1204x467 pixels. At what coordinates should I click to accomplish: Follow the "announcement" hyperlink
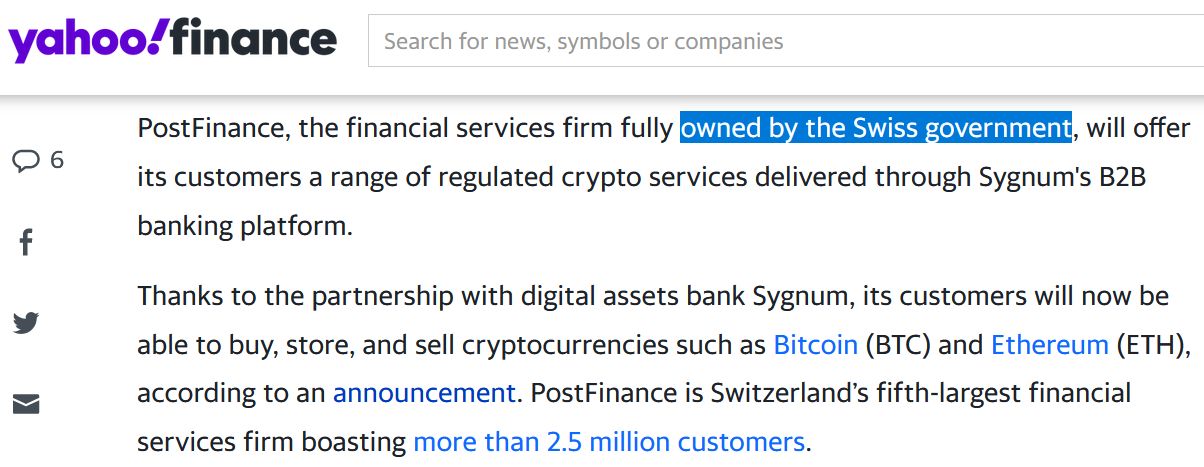pos(424,393)
